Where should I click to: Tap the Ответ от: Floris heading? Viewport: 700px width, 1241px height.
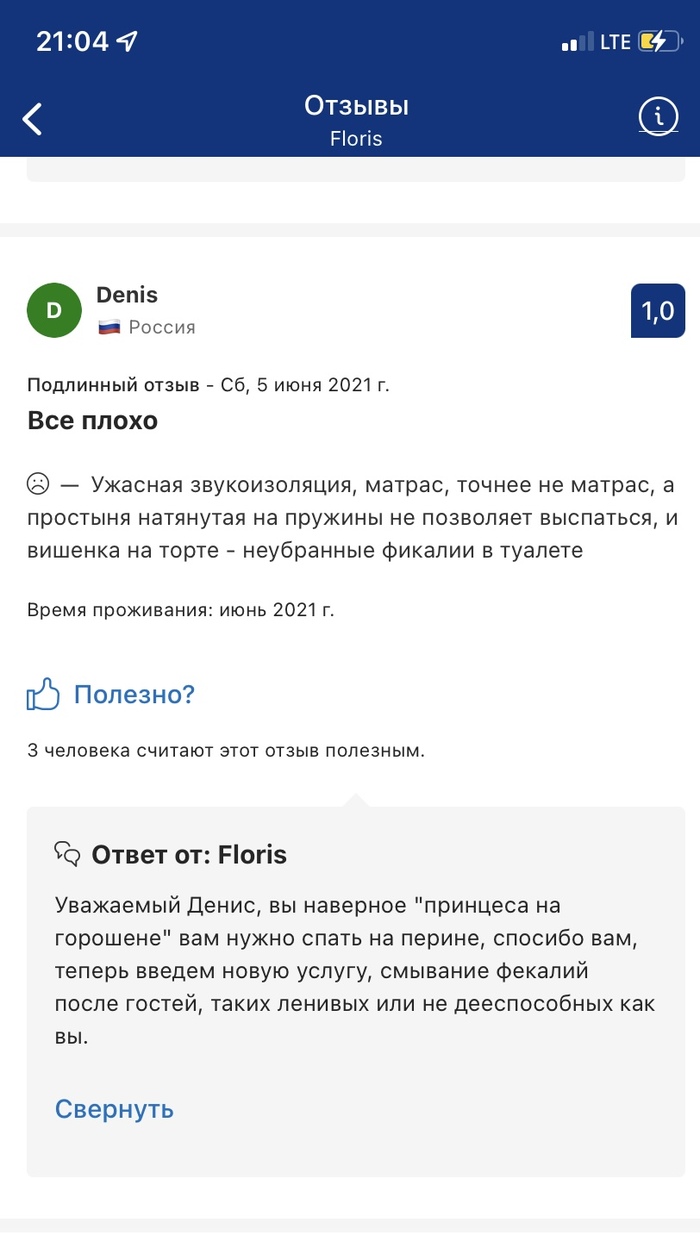(189, 854)
